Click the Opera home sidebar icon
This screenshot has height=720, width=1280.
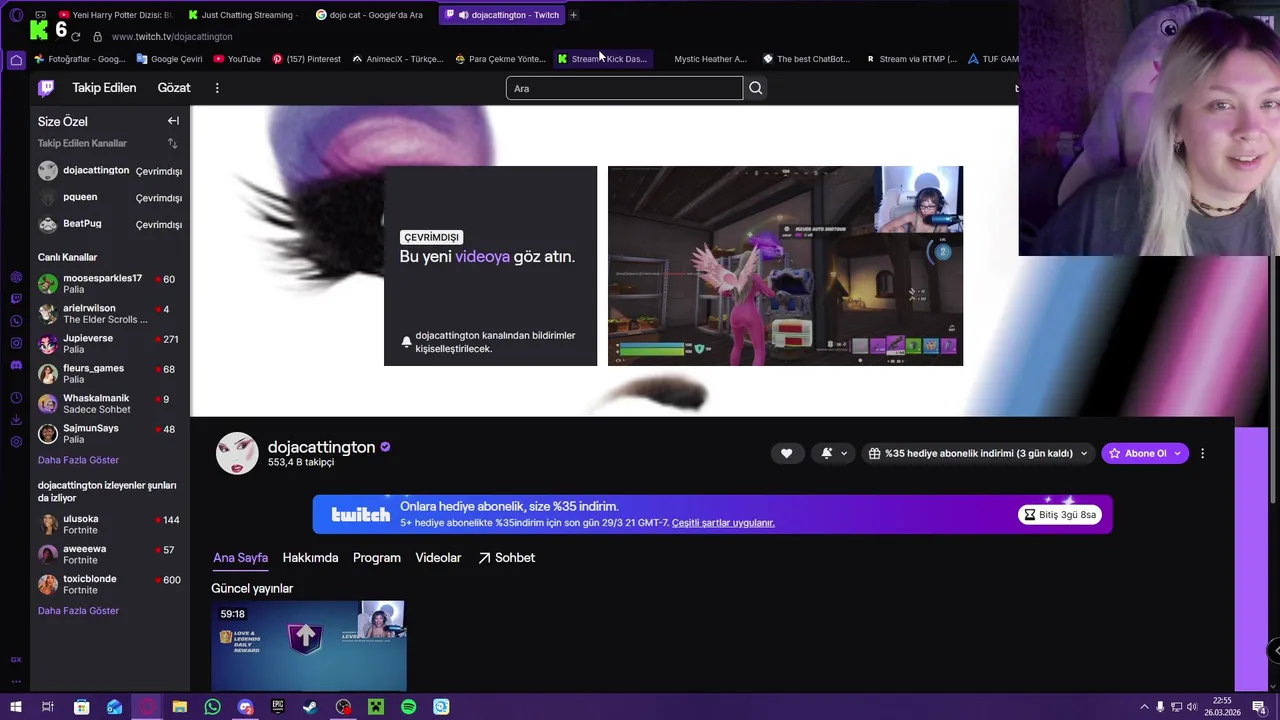16,60
